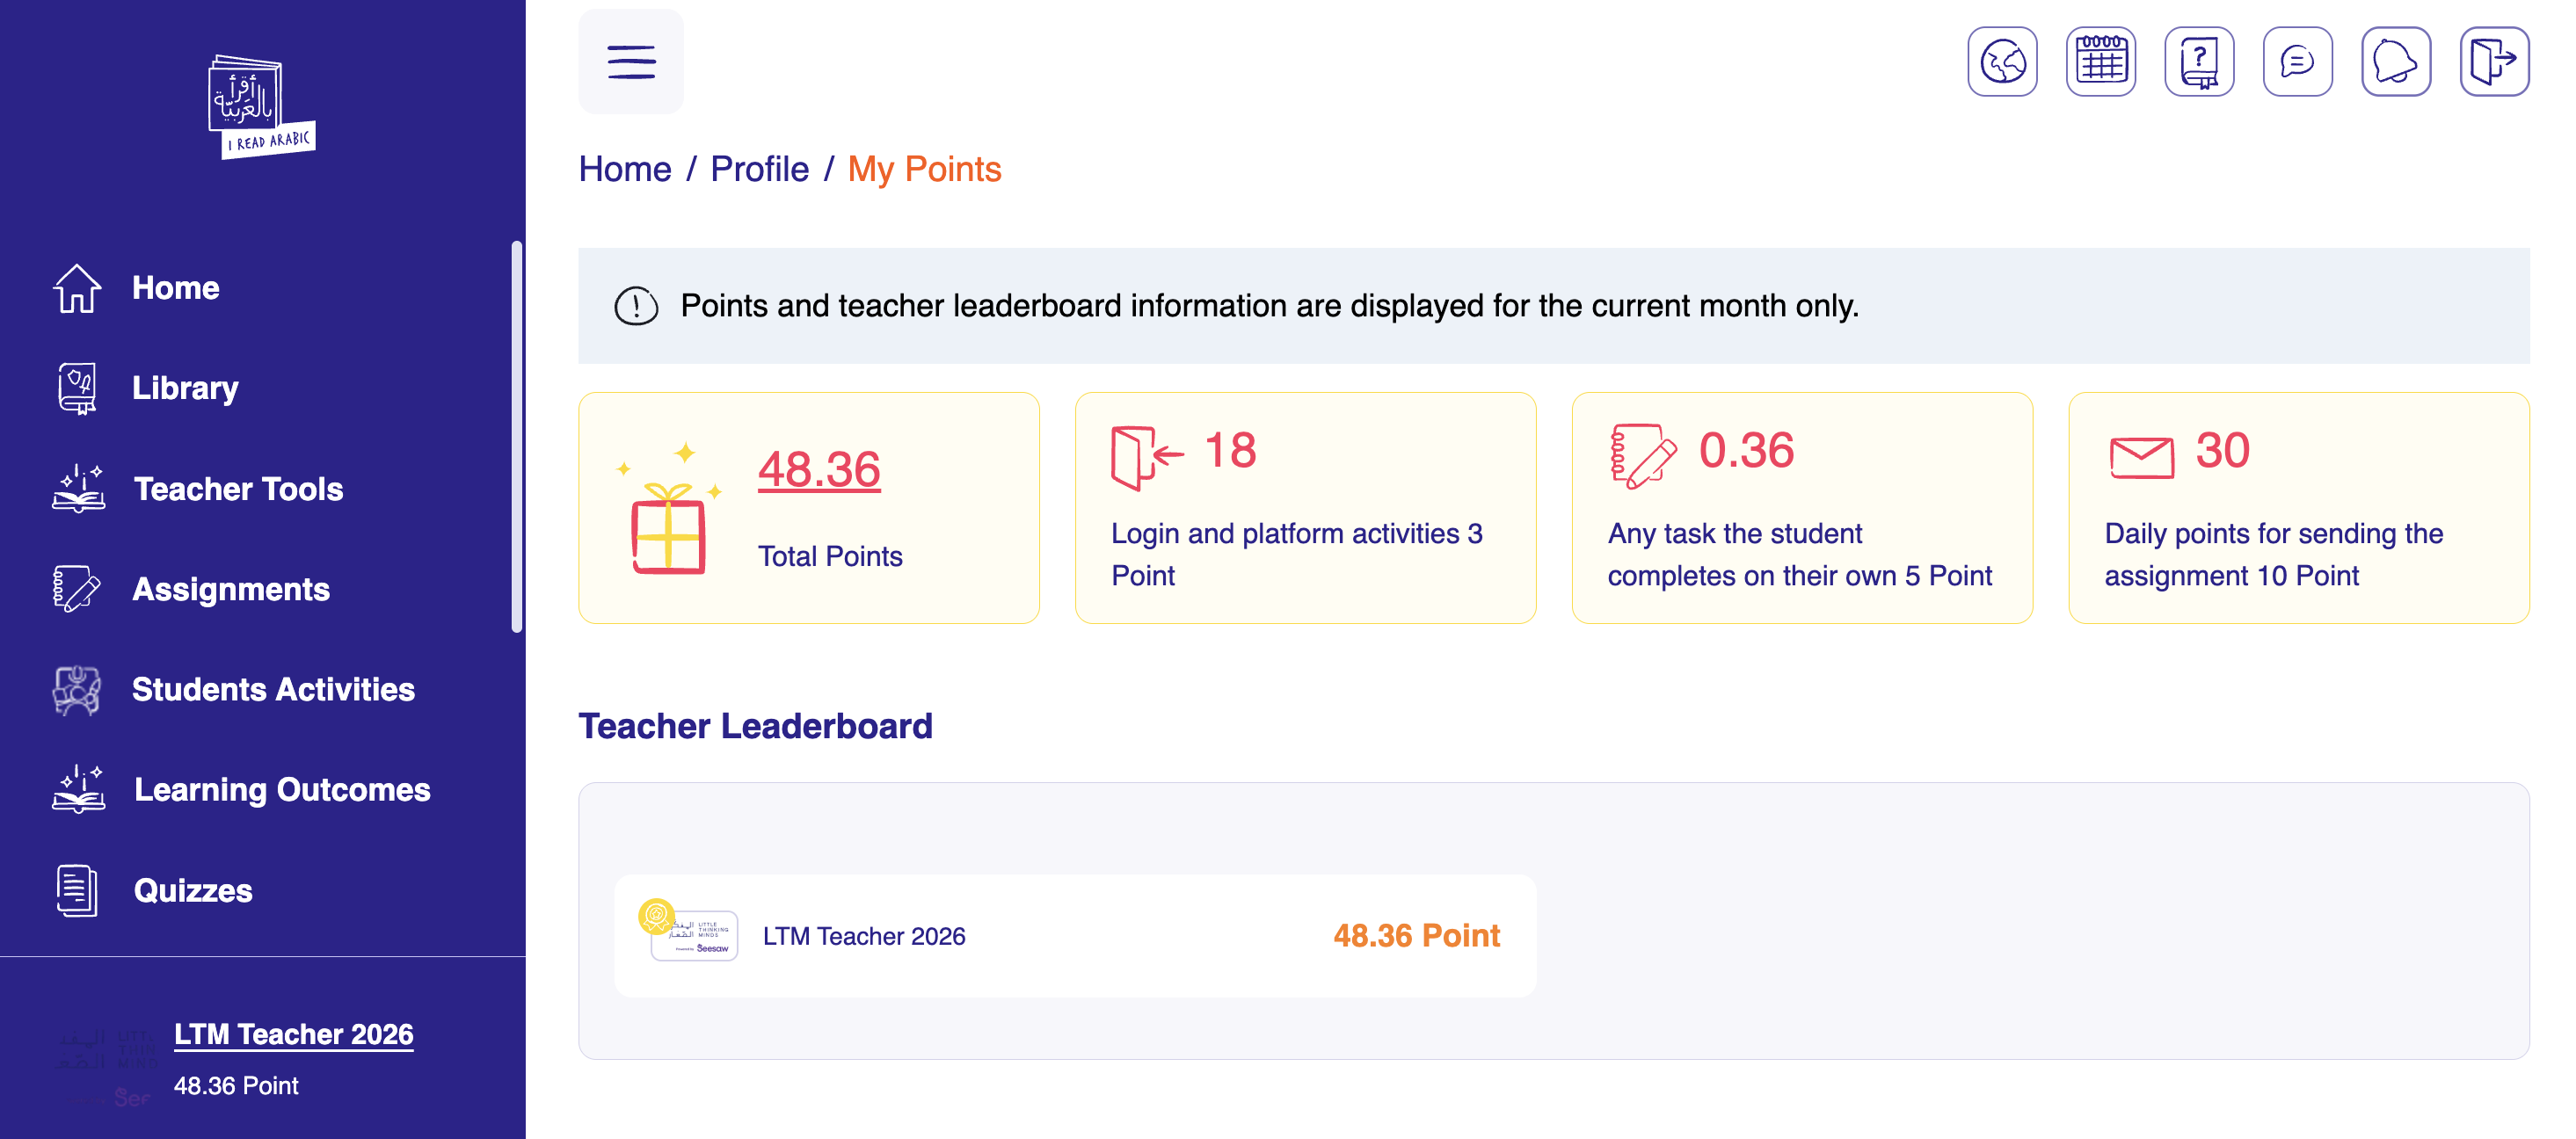Screen dimensions: 2576x1139
Task: Open the language globe icon
Action: [2002, 62]
